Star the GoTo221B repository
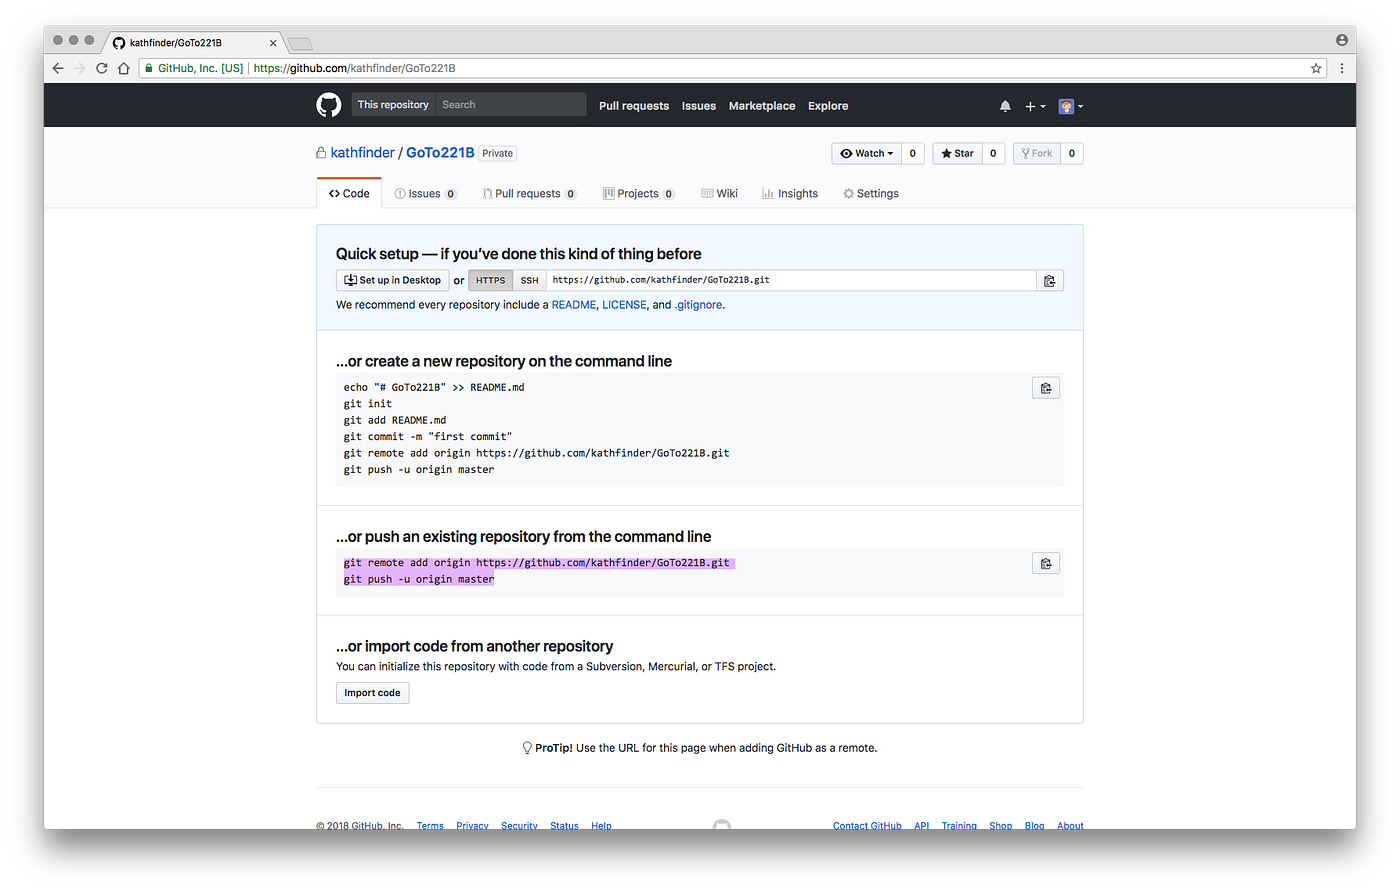This screenshot has height=892, width=1400. [956, 153]
